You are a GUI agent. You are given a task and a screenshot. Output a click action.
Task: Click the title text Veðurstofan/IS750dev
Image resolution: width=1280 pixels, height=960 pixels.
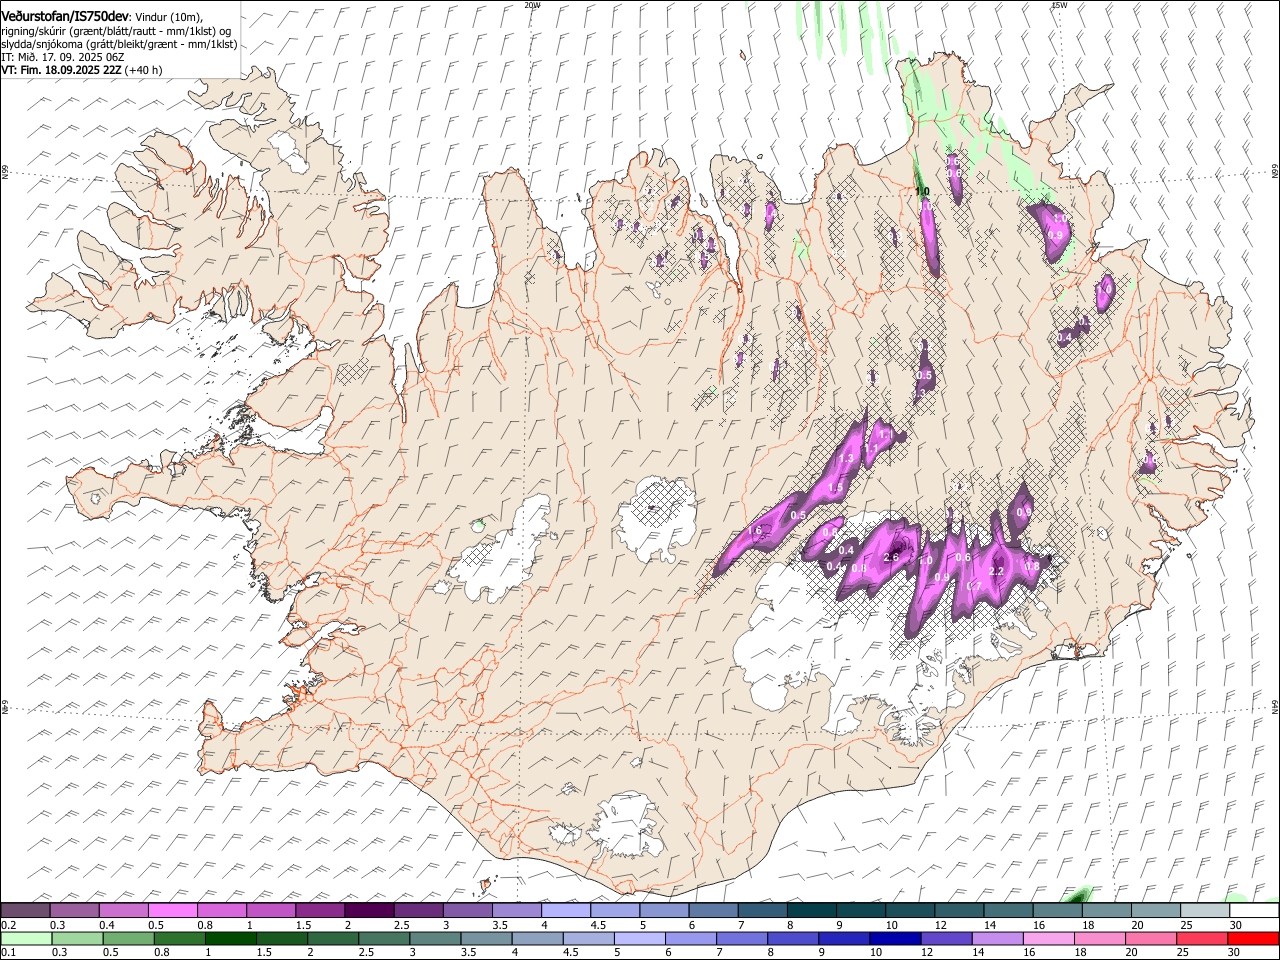point(65,16)
